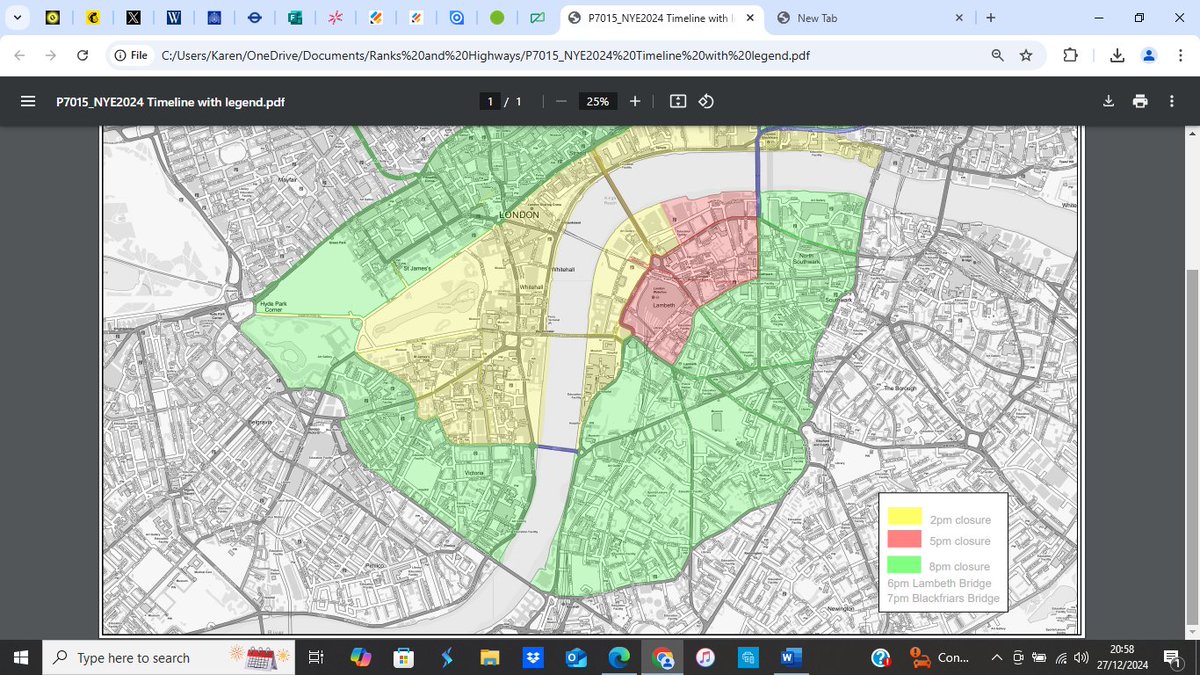Image resolution: width=1200 pixels, height=675 pixels.
Task: Switch to the pinned green circle tab
Action: [x=497, y=18]
